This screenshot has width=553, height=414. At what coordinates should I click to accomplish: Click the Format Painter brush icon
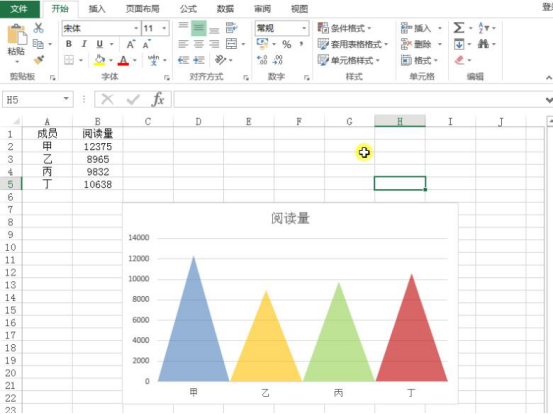tap(38, 60)
